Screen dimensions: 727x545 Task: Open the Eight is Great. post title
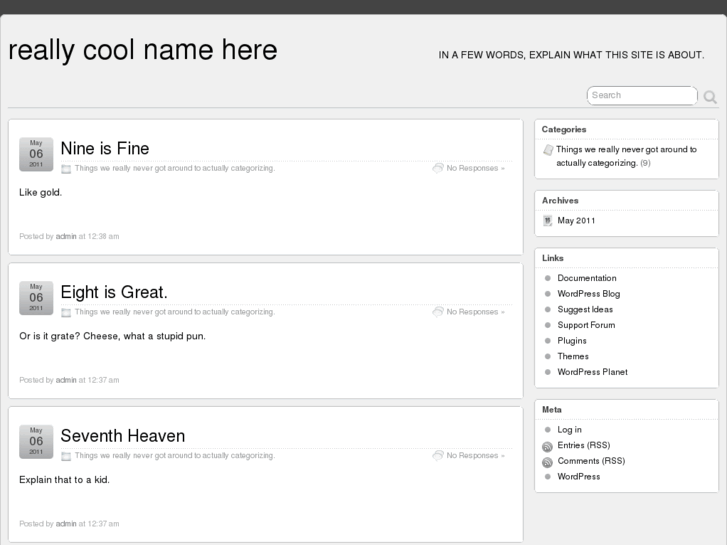pos(114,292)
